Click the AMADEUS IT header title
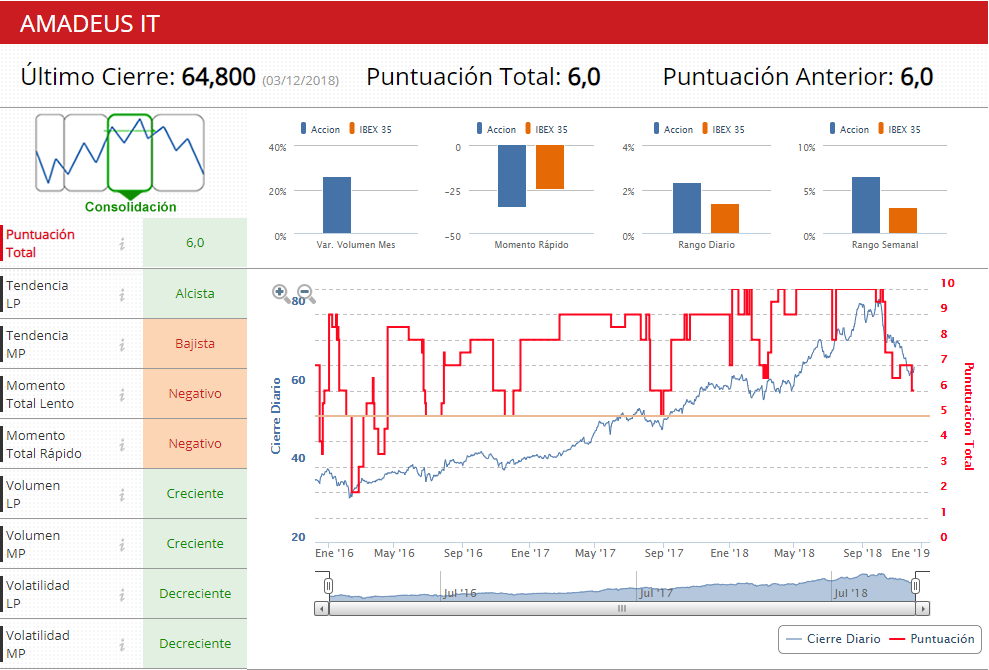Viewport: 989px width, 670px height. tap(90, 24)
